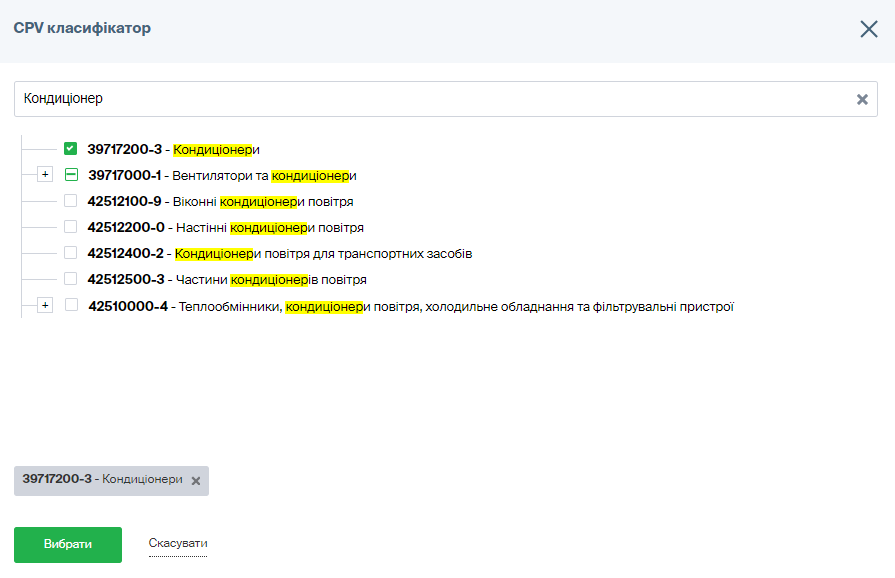Viewport: 895px width, 578px height.
Task: Remove the 39717200-3 Кондиціонери selected tag
Action: pos(196,481)
